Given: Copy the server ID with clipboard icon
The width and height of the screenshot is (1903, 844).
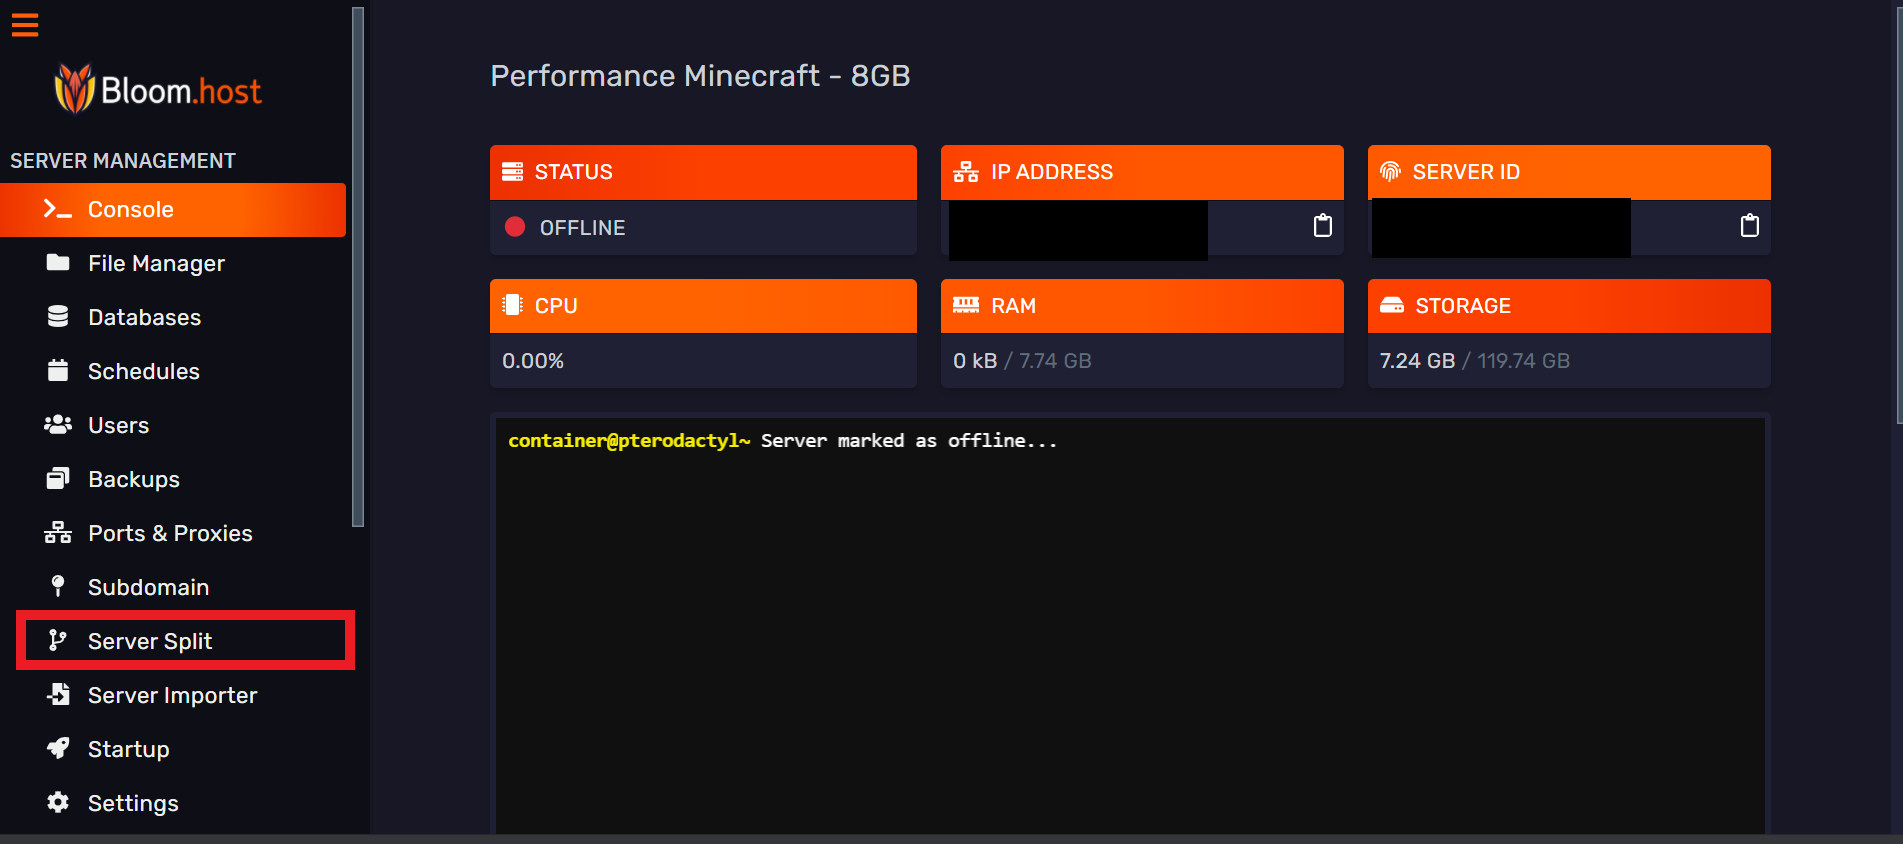Looking at the screenshot, I should point(1749,226).
